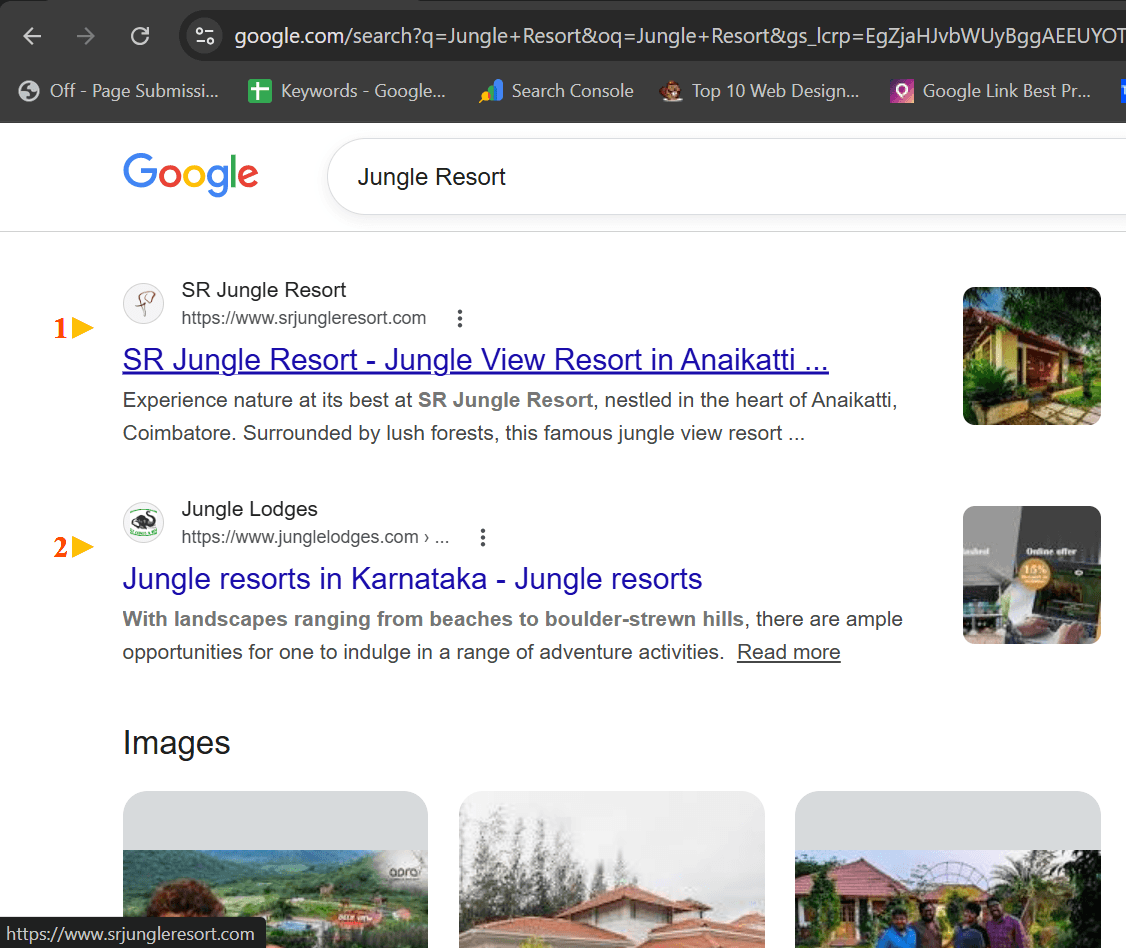Click the SR Jungle Resort site name

[x=264, y=290]
